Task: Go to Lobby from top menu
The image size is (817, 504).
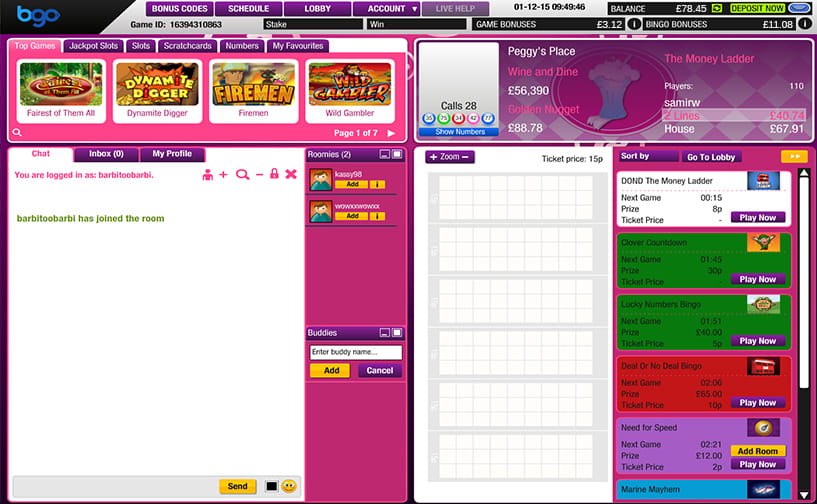Action: [317, 9]
